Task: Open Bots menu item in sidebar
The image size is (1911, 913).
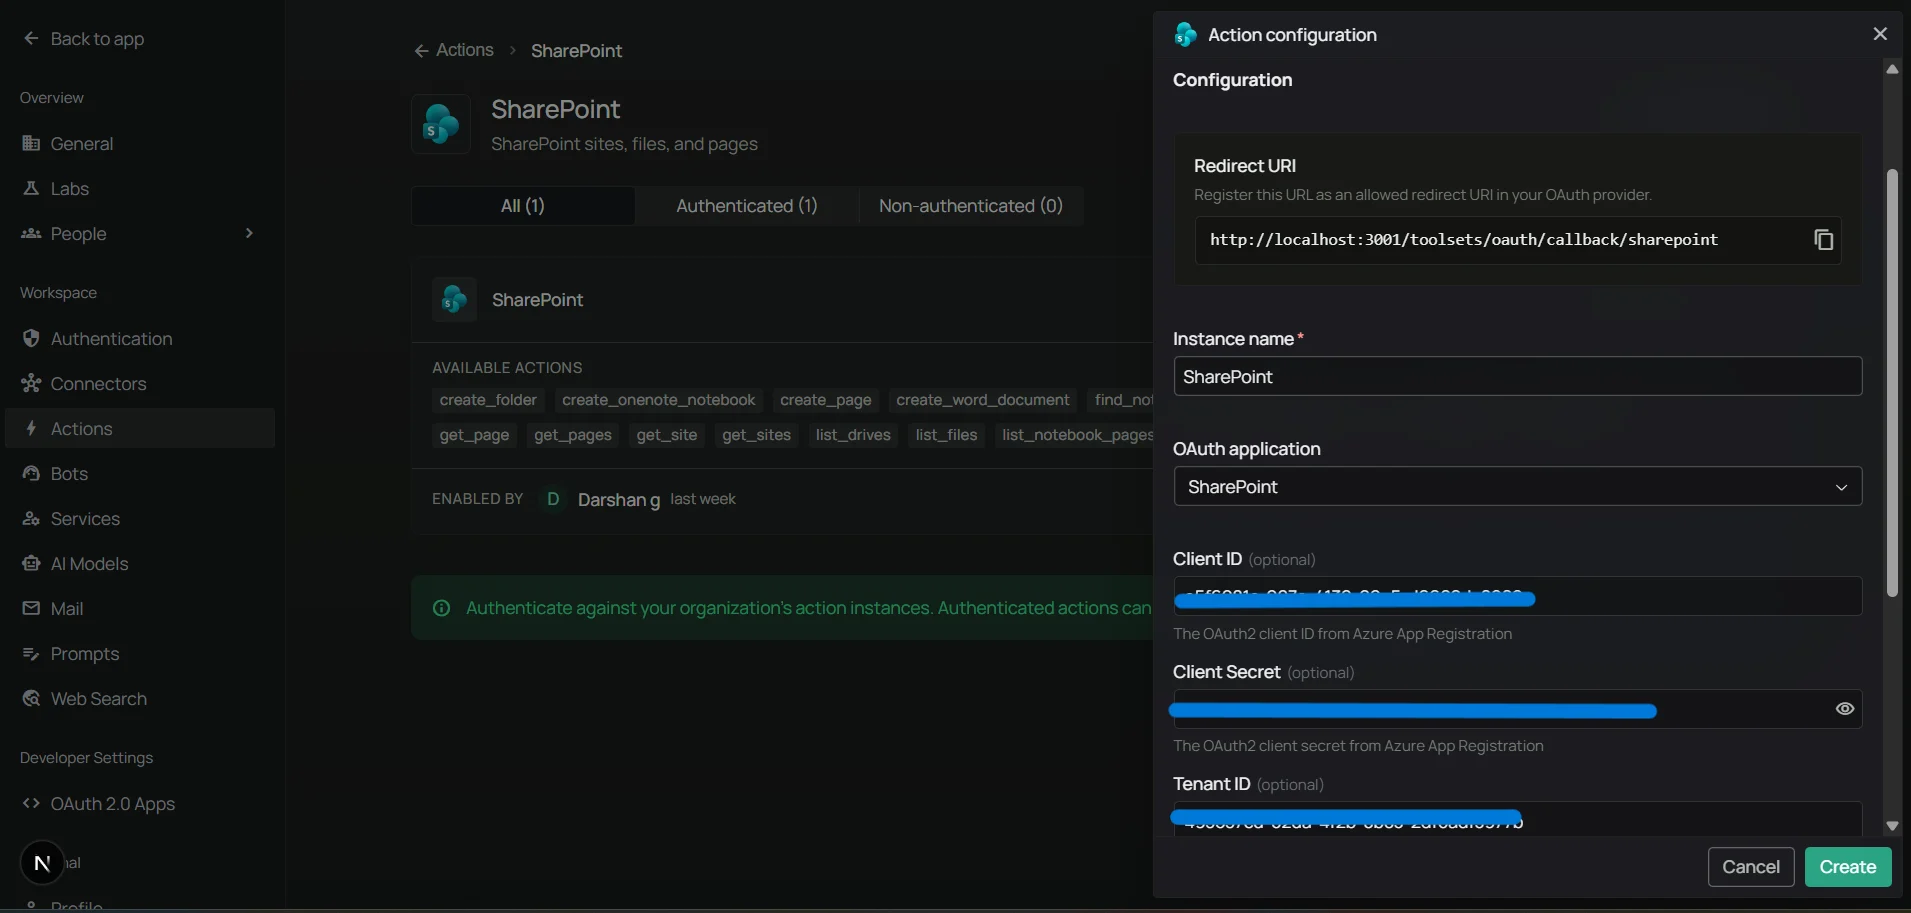Action: [x=140, y=473]
